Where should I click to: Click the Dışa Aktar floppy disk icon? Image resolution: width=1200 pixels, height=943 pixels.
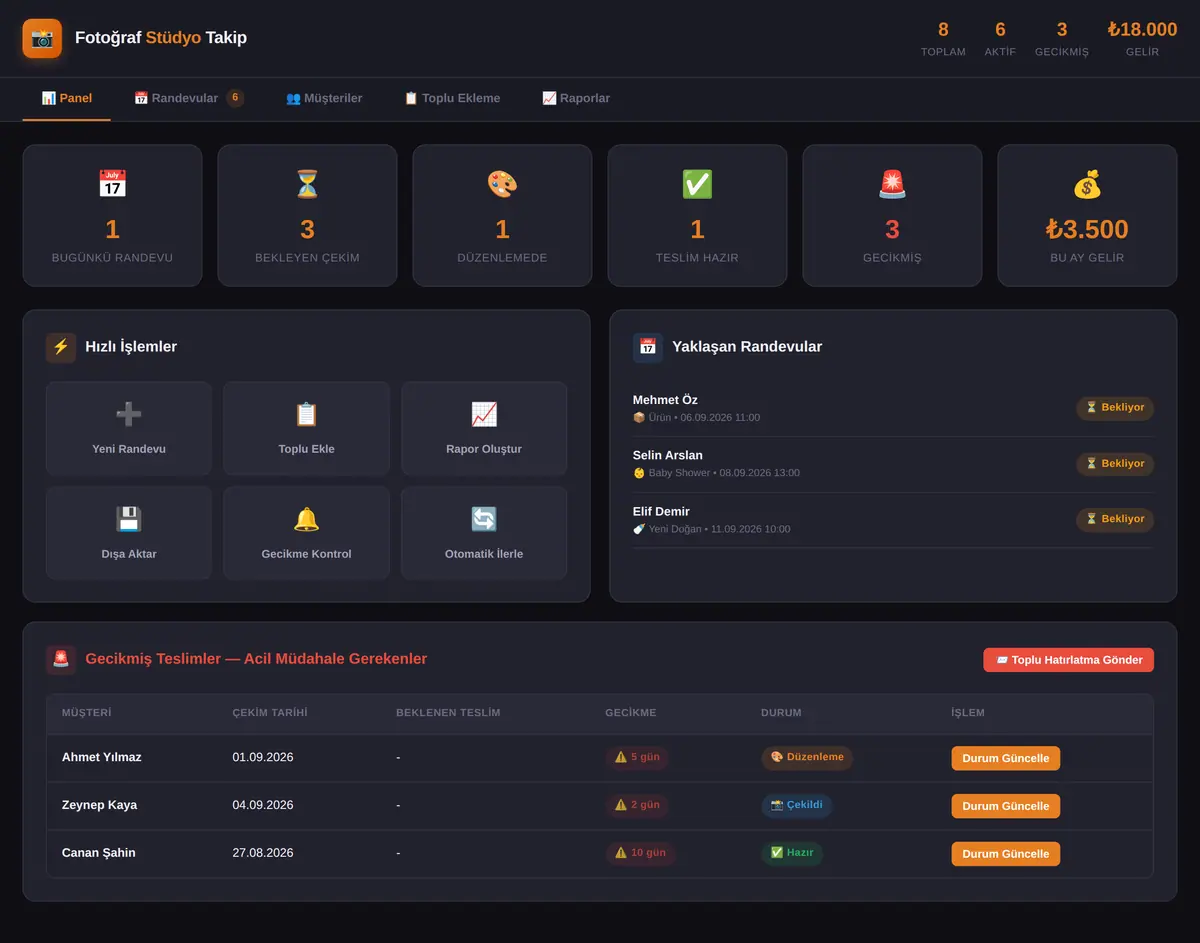coord(129,519)
